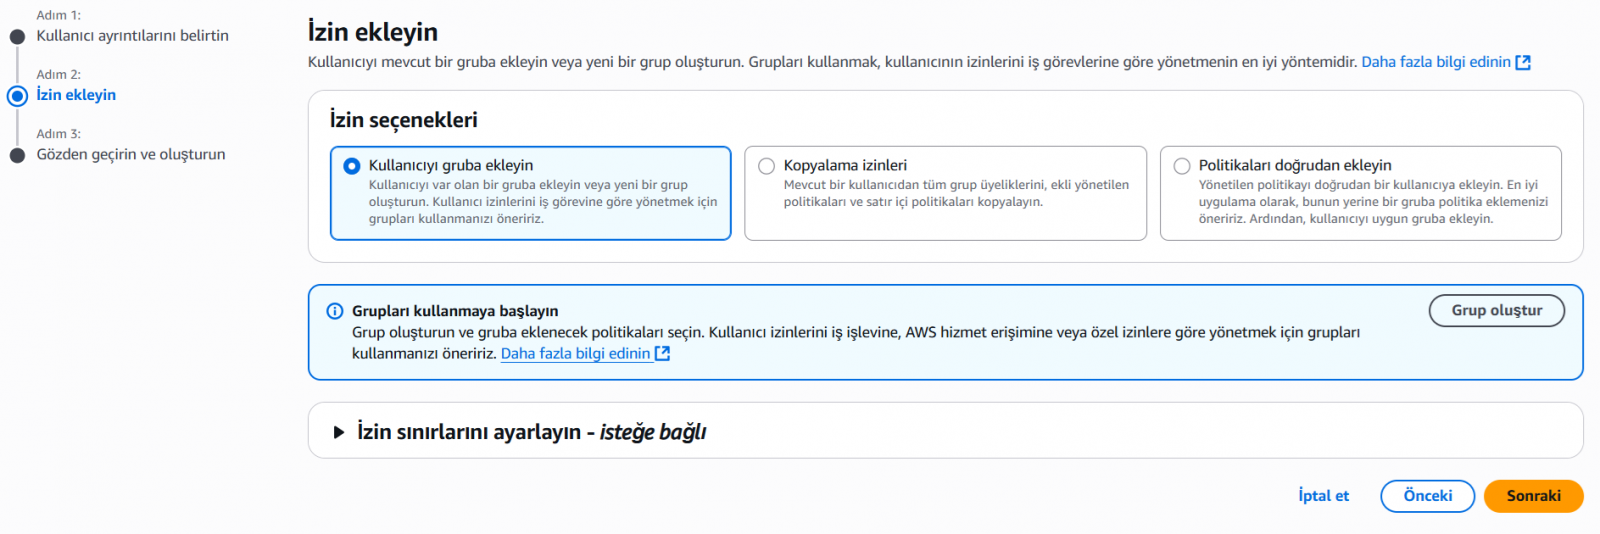Click the Adım 3 step circle indicator
Image resolution: width=1600 pixels, height=534 pixels.
(17, 155)
